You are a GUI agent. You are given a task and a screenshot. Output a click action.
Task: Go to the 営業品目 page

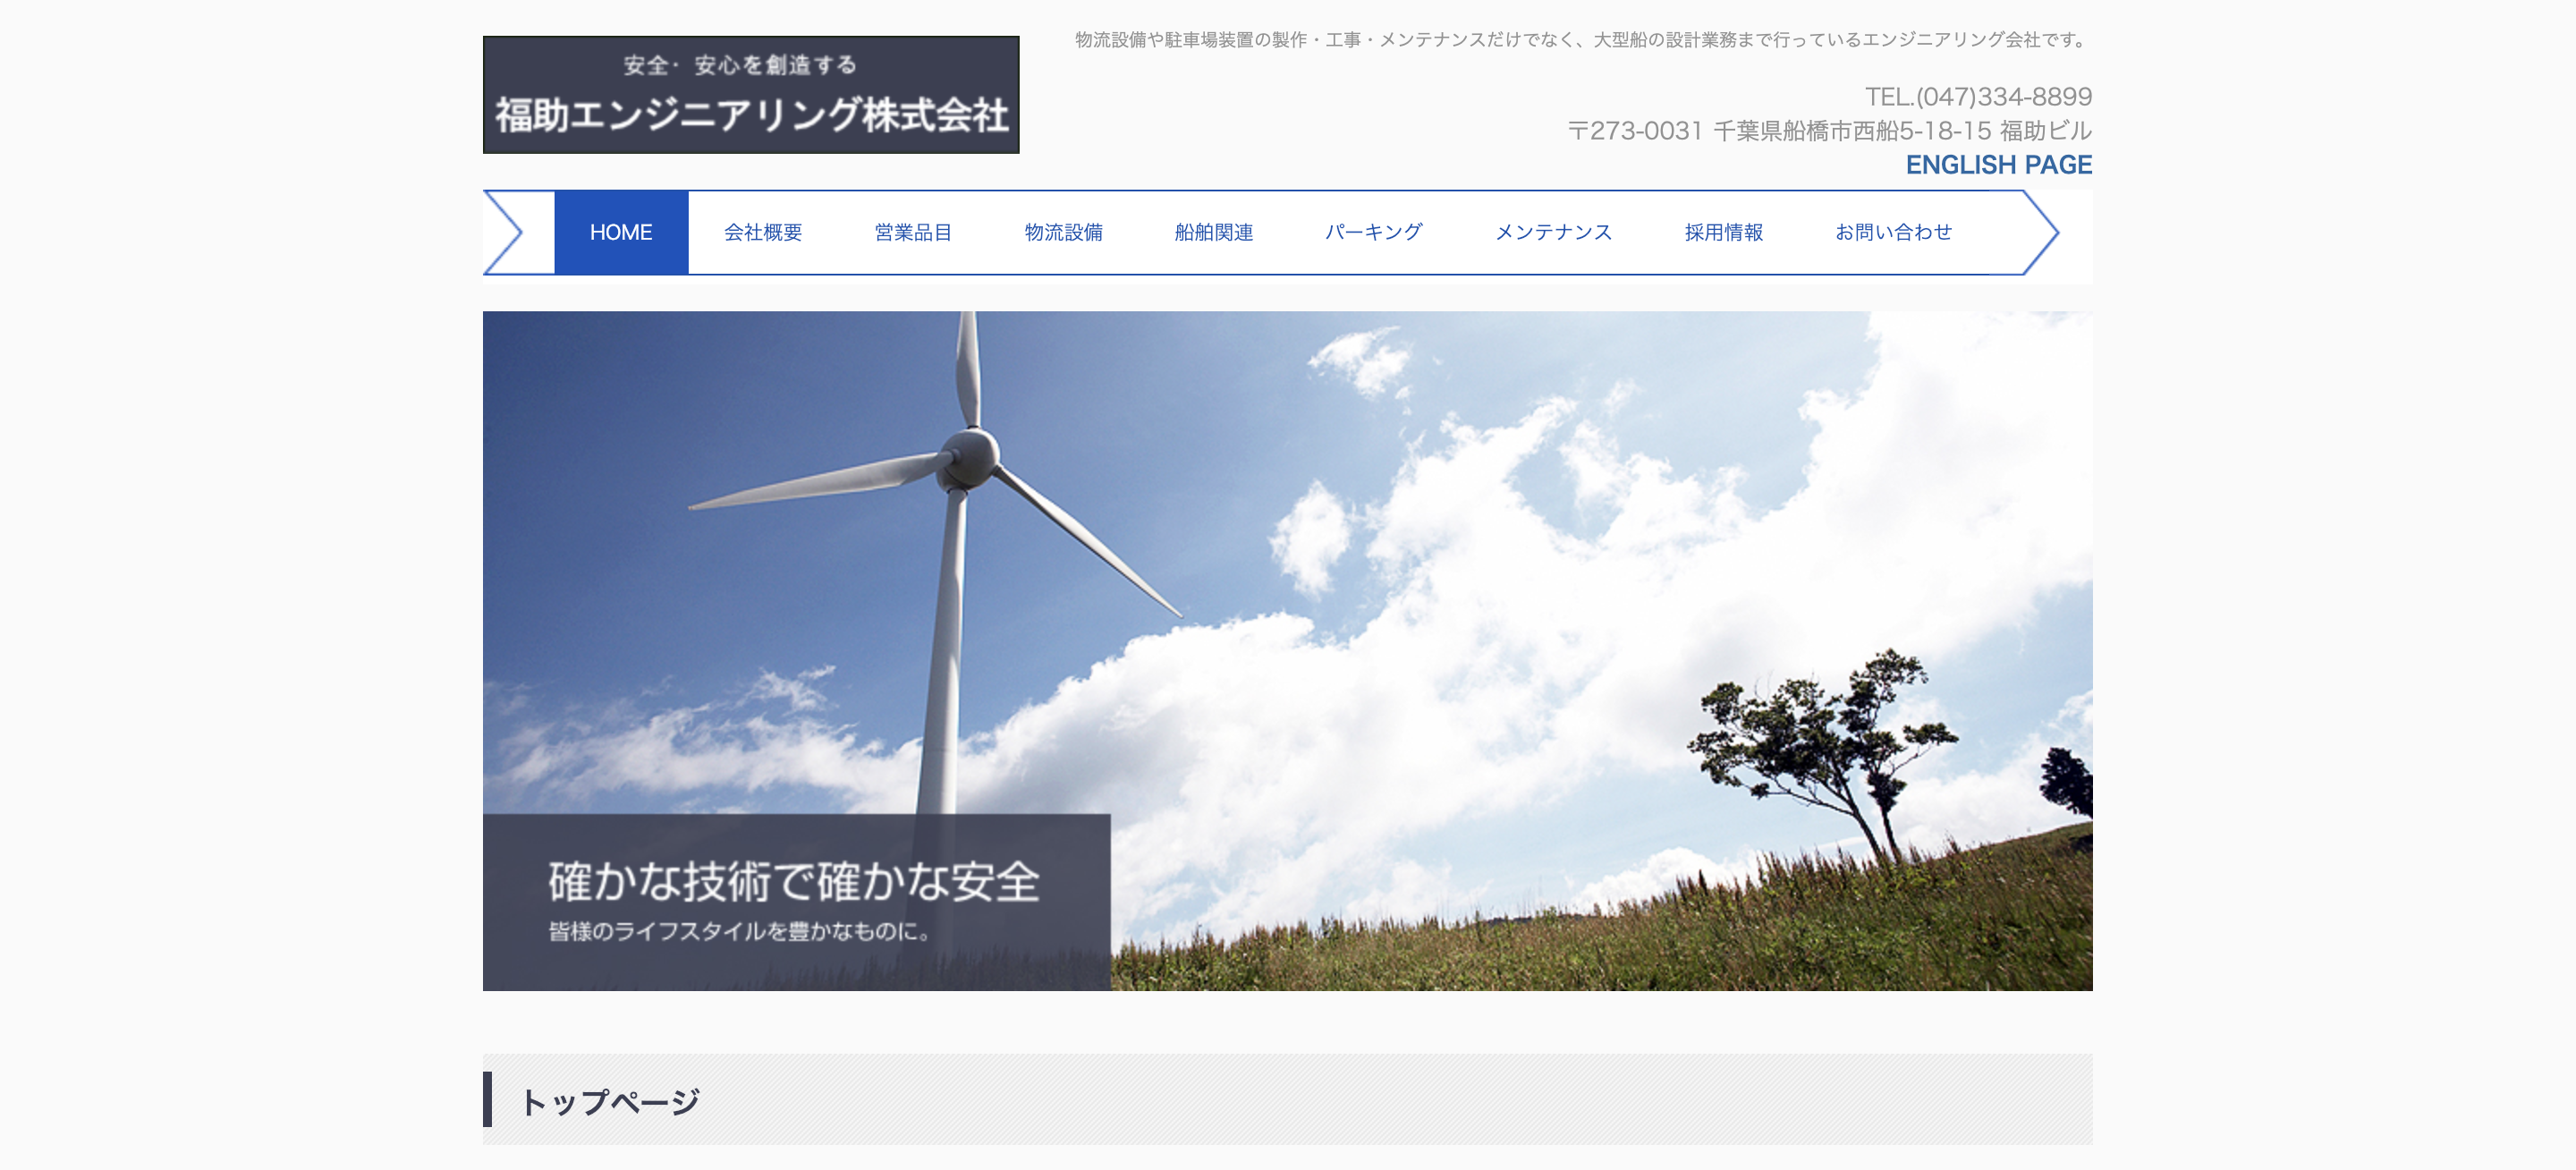click(912, 232)
